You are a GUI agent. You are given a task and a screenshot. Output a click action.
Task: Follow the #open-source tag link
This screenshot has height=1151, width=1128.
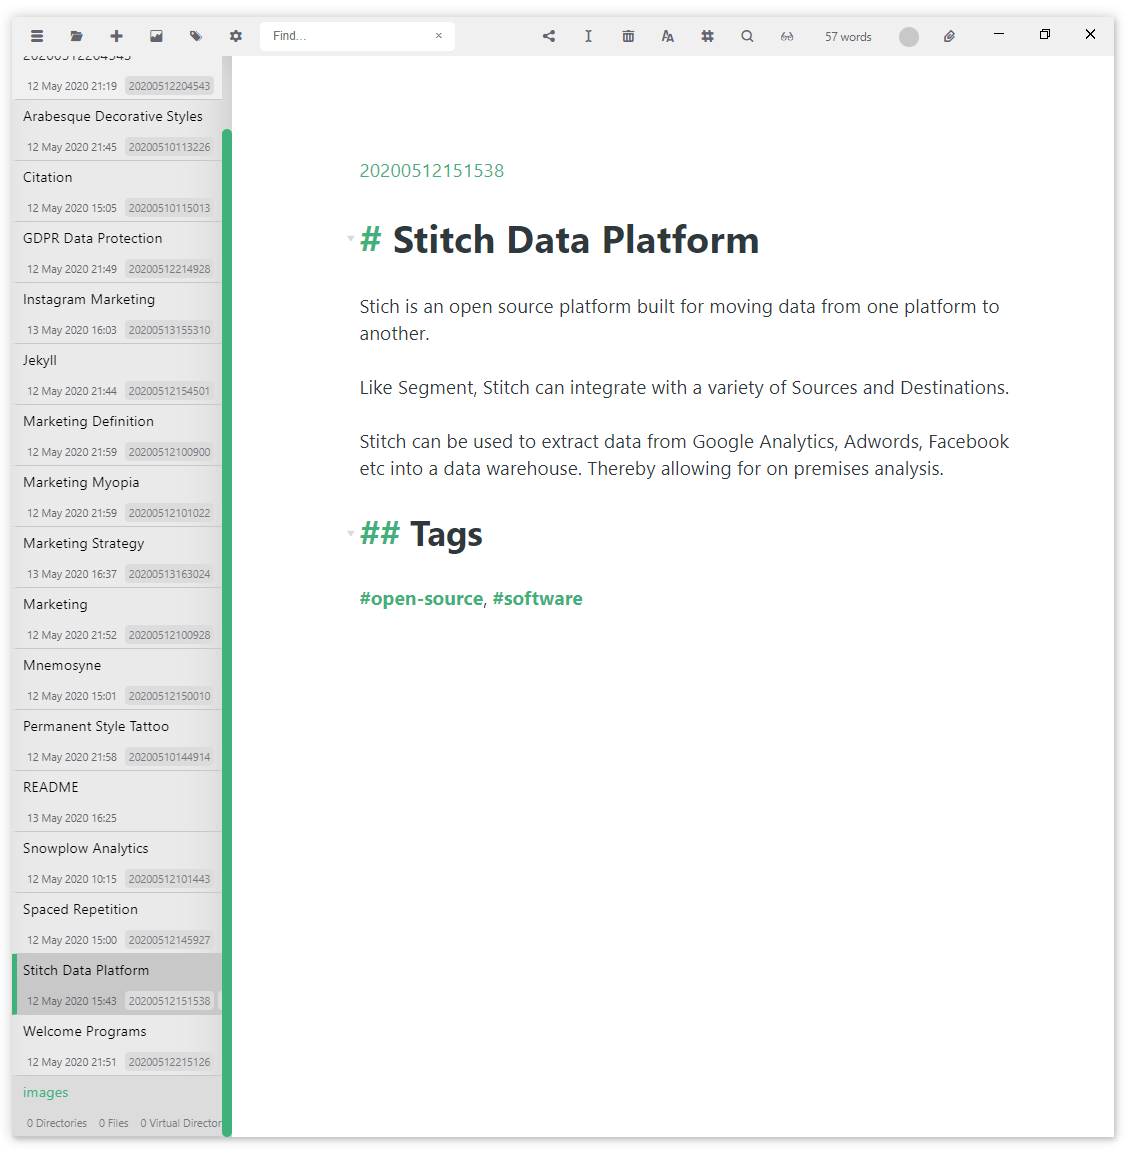[x=421, y=599]
